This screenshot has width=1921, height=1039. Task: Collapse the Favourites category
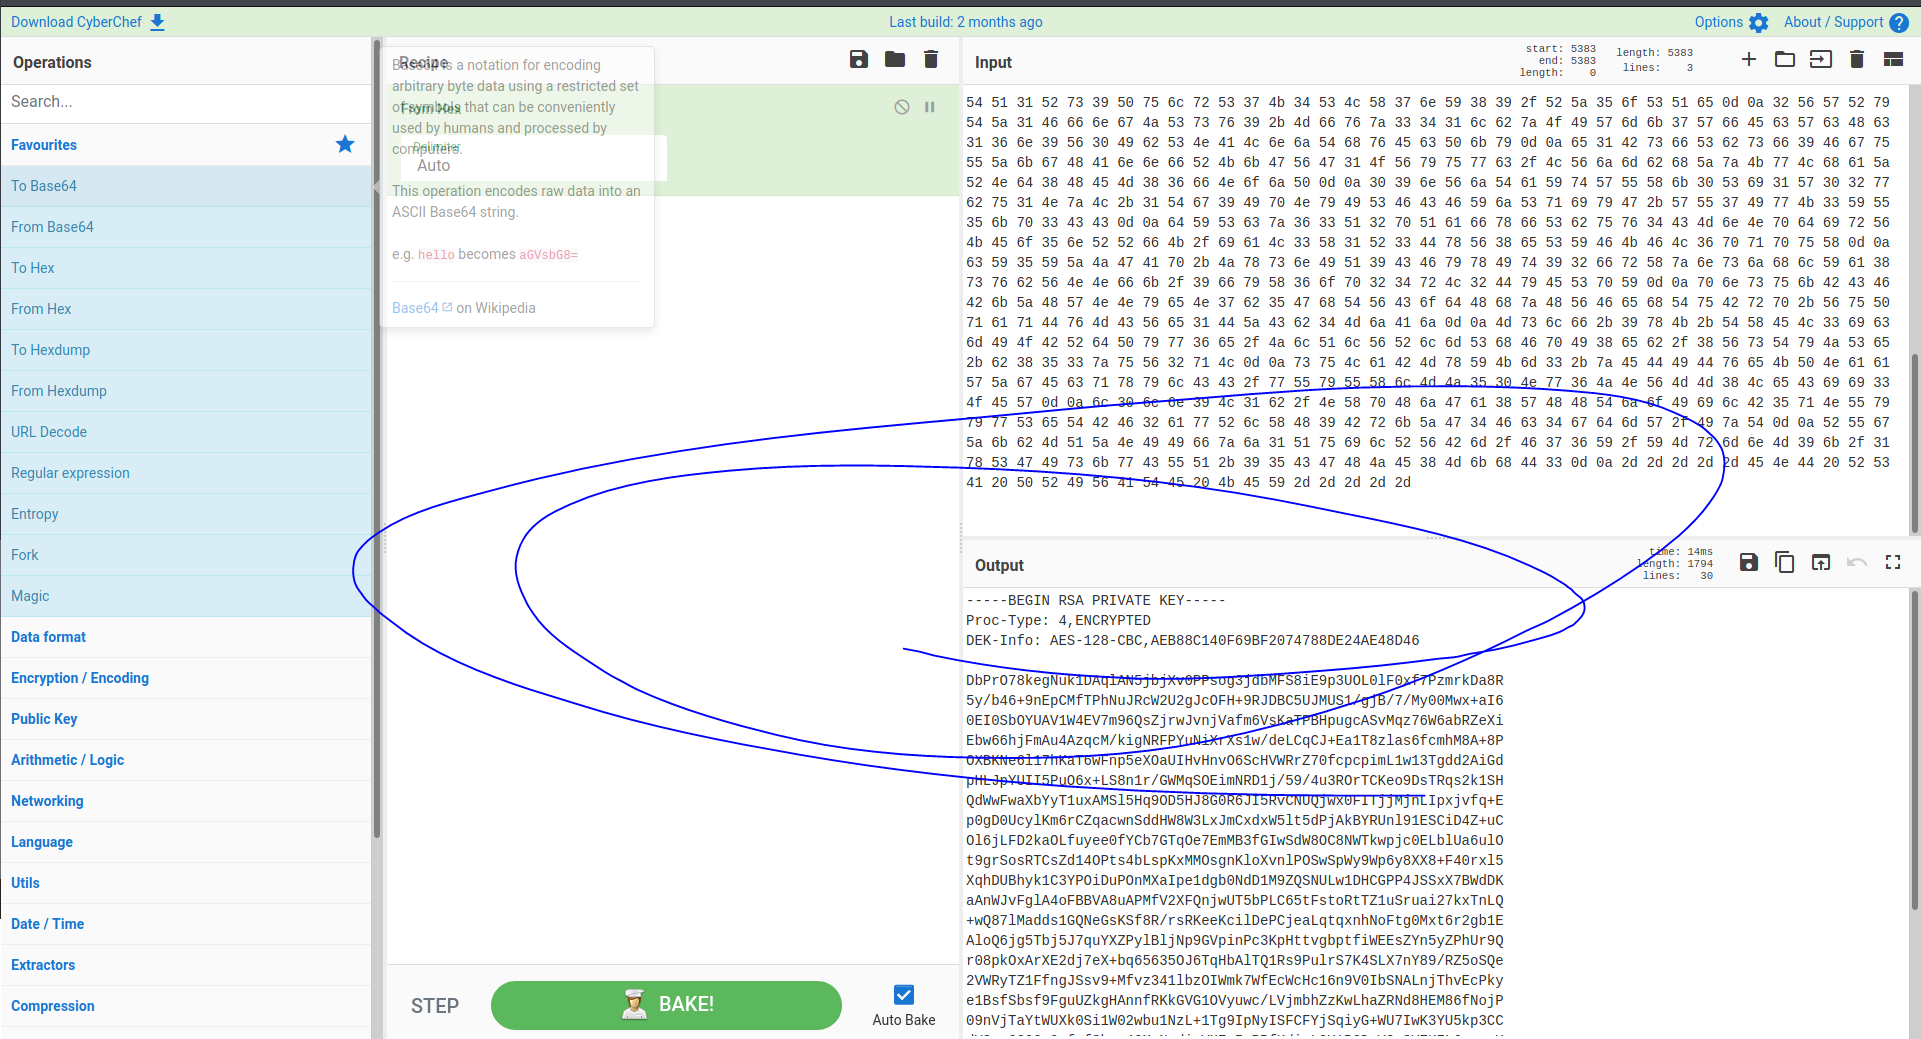pyautogui.click(x=186, y=145)
